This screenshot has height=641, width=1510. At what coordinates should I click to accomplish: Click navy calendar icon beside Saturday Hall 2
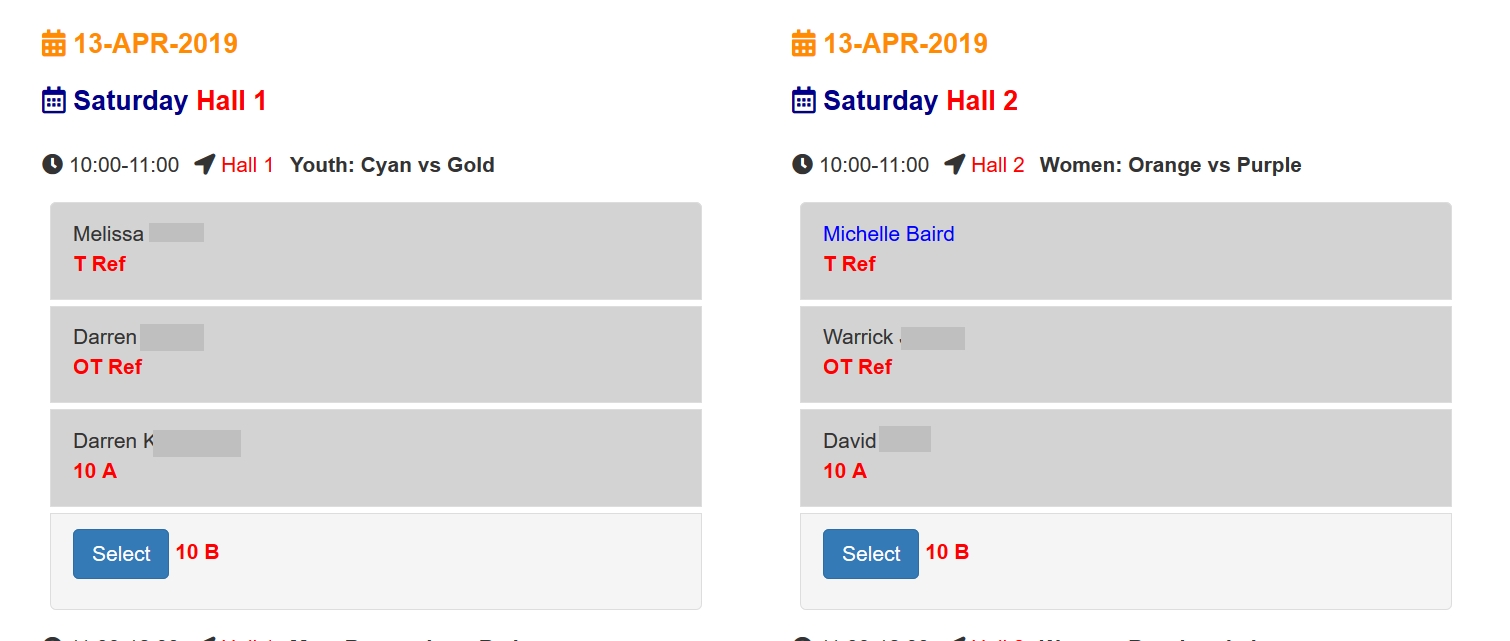(x=803, y=101)
